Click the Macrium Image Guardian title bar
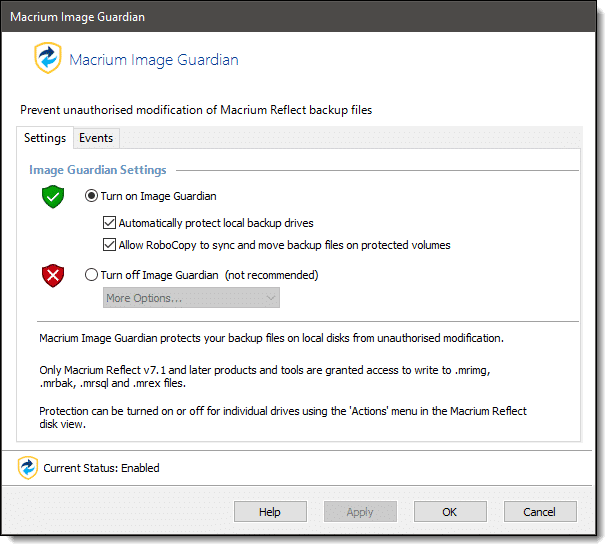 click(x=299, y=17)
